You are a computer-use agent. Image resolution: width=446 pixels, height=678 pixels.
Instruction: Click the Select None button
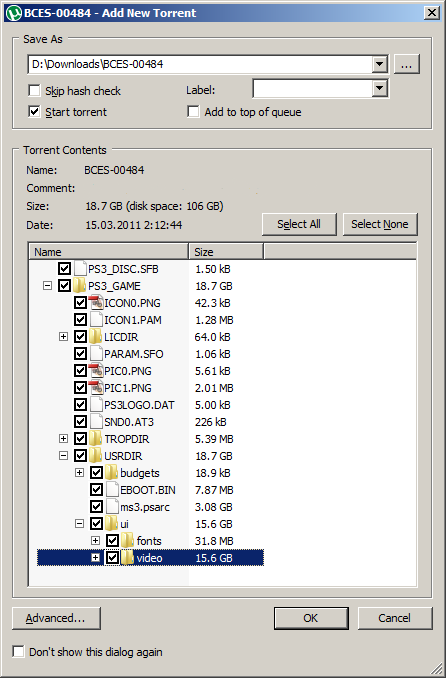tap(380, 224)
